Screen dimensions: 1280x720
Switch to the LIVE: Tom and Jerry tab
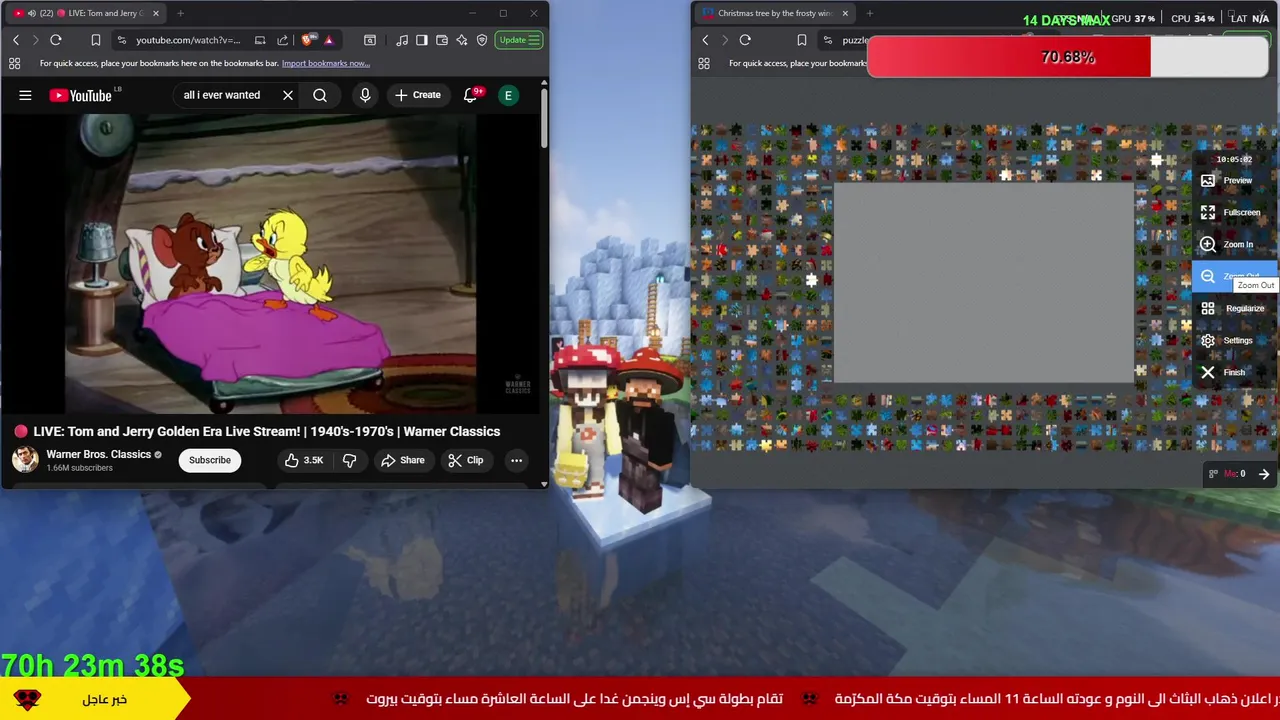(x=88, y=13)
